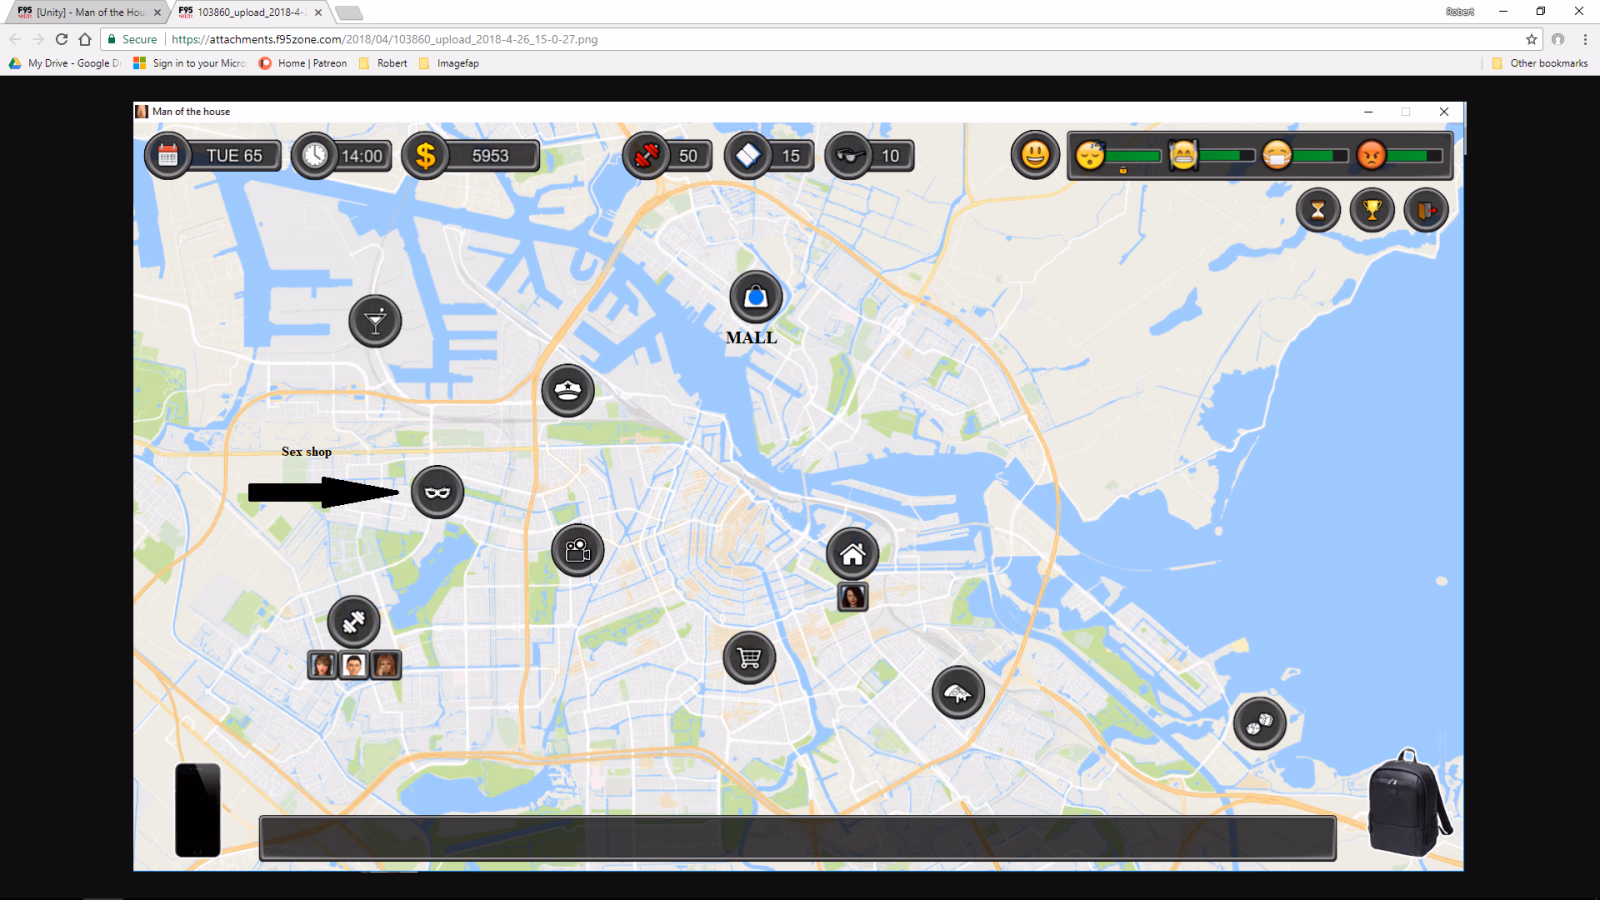Select the middle male portrait below gym
Screen dimensions: 1600x900
click(x=354, y=665)
